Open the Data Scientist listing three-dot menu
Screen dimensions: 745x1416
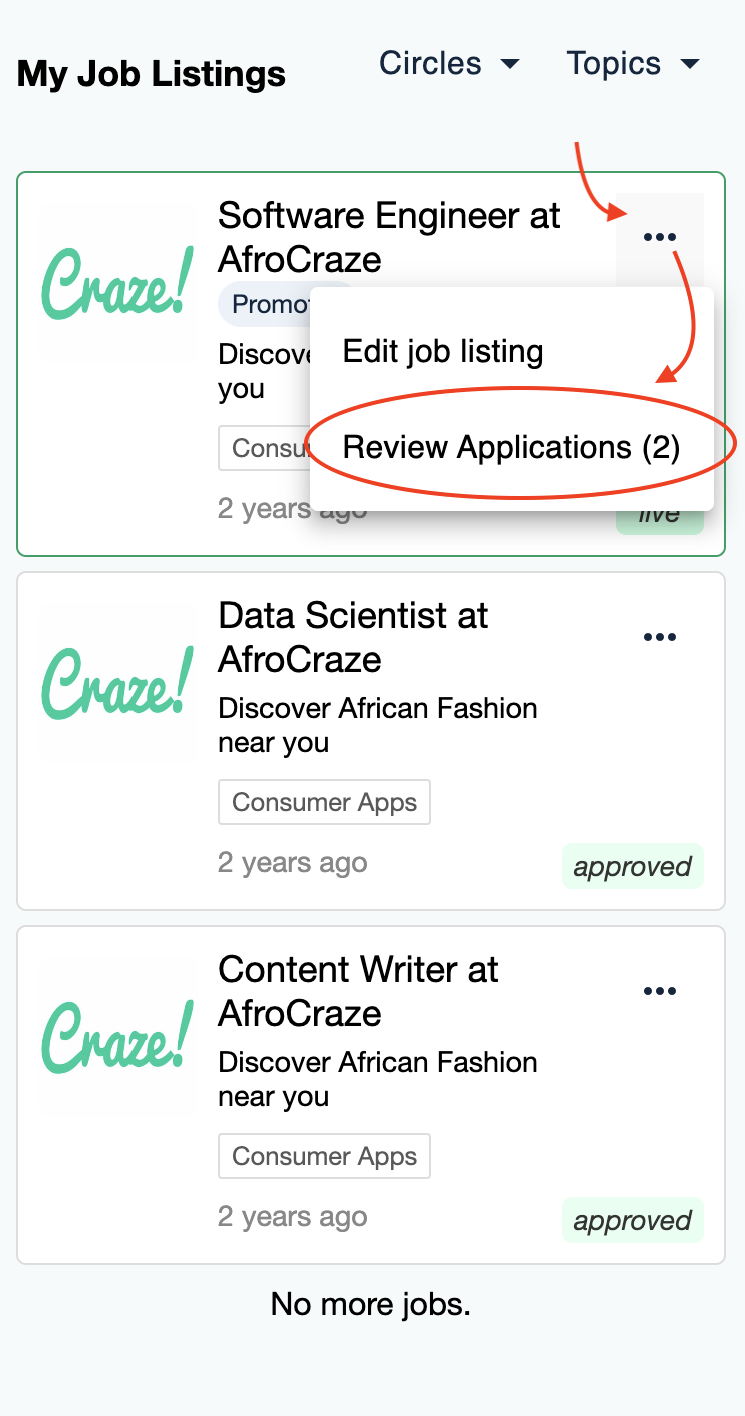tap(660, 637)
